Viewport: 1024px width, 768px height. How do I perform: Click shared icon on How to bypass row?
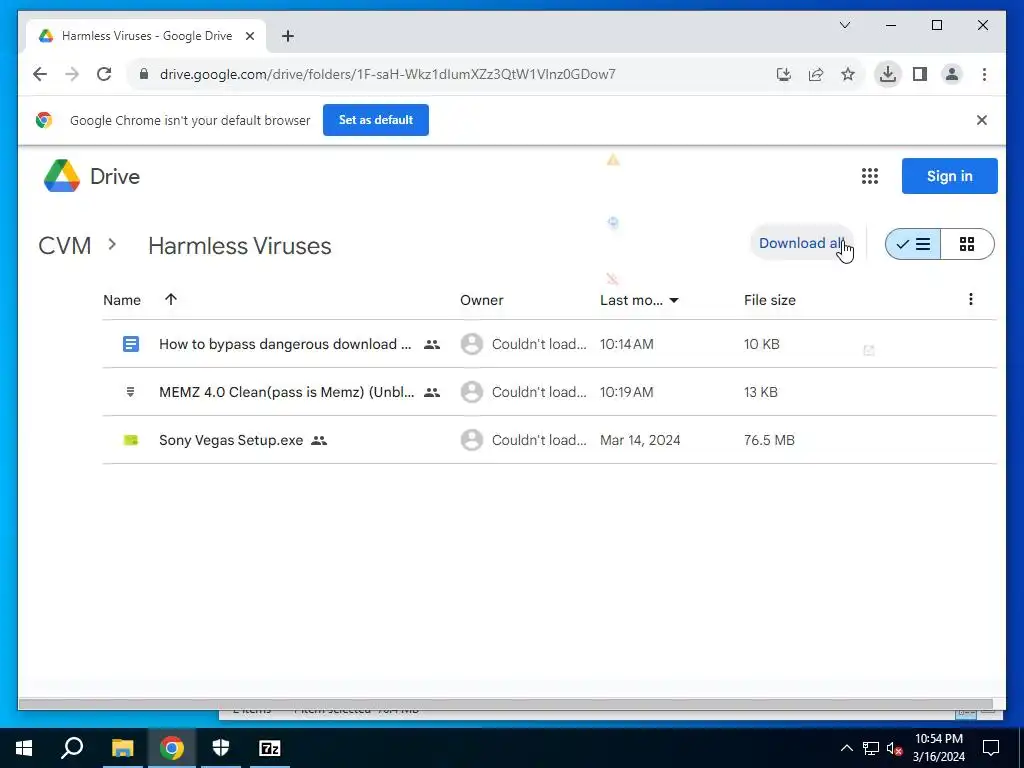point(432,344)
